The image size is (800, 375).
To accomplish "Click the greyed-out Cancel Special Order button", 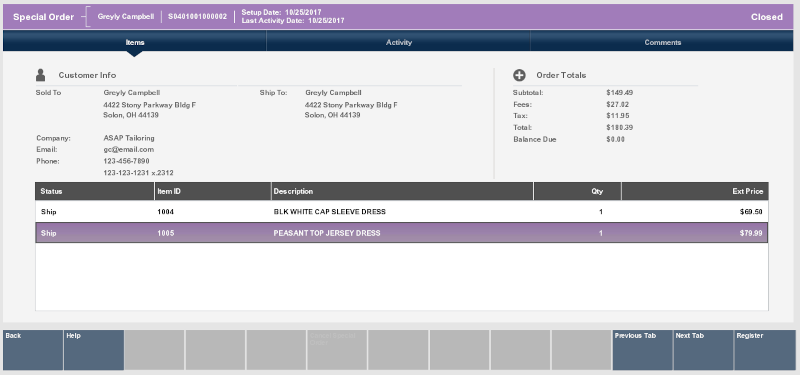I will pyautogui.click(x=337, y=350).
